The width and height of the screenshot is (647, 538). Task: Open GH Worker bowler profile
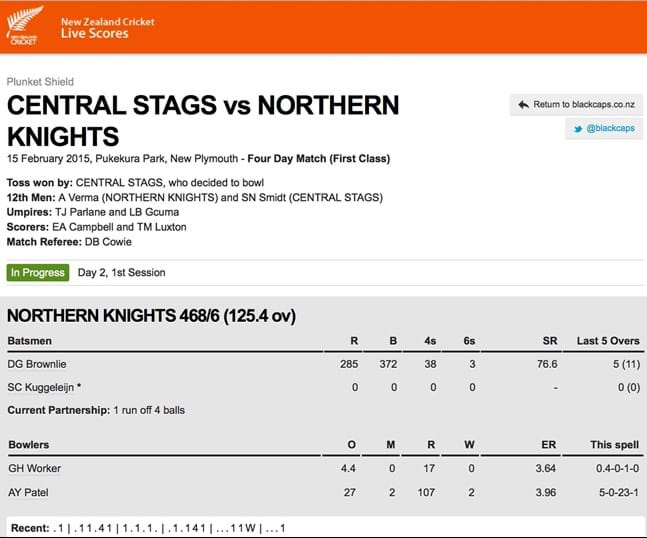coord(35,468)
